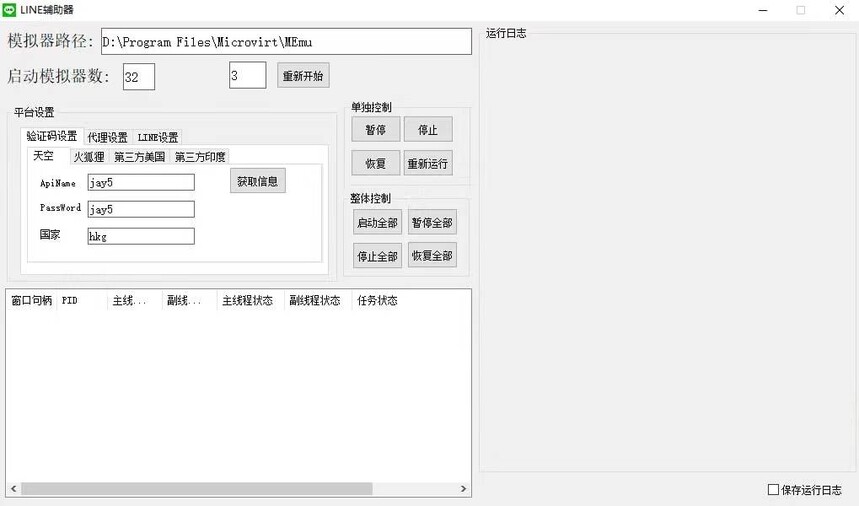Click the 国家 field containing hkg
The height and width of the screenshot is (506, 859).
coord(141,236)
